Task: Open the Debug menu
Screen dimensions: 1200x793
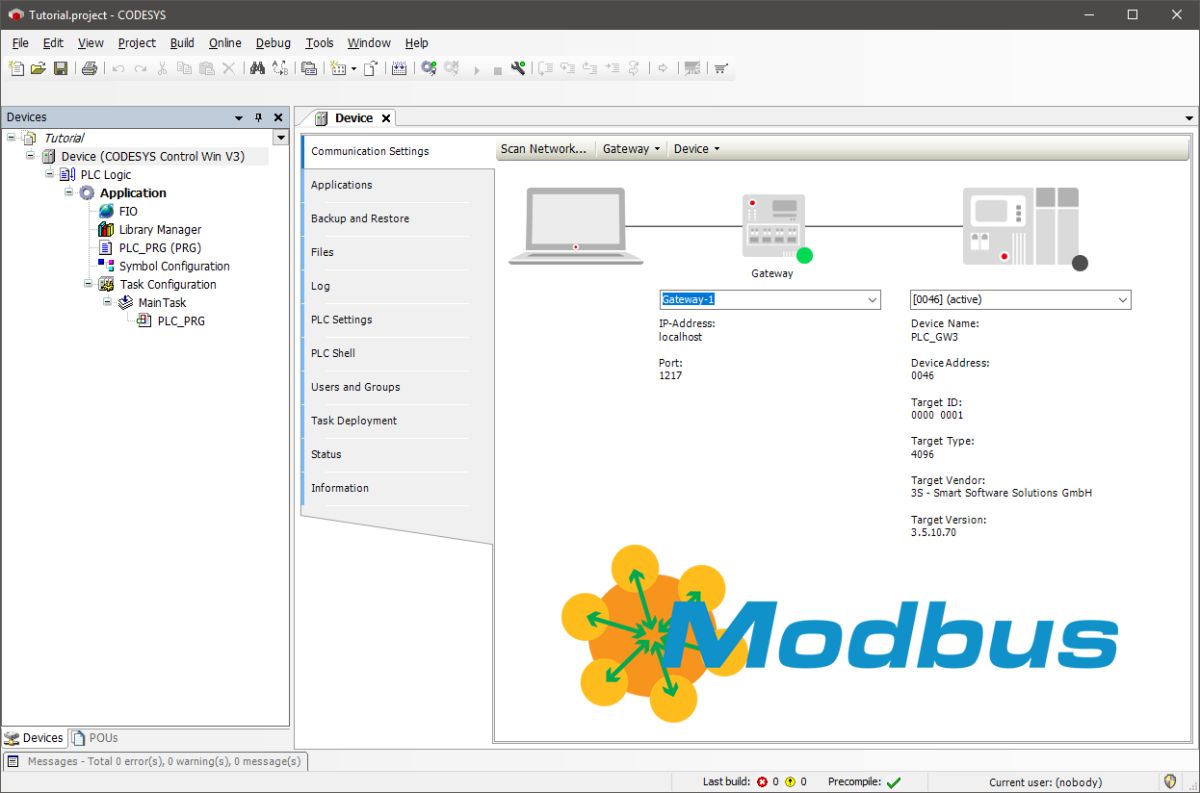Action: pos(273,43)
